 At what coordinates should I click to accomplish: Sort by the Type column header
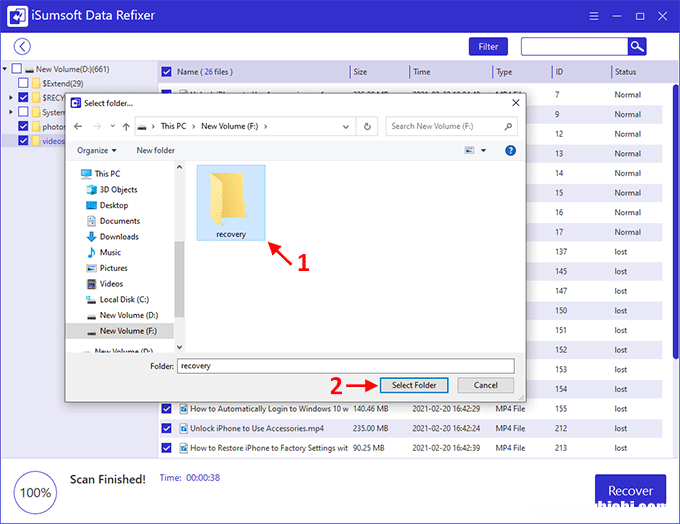pos(504,72)
